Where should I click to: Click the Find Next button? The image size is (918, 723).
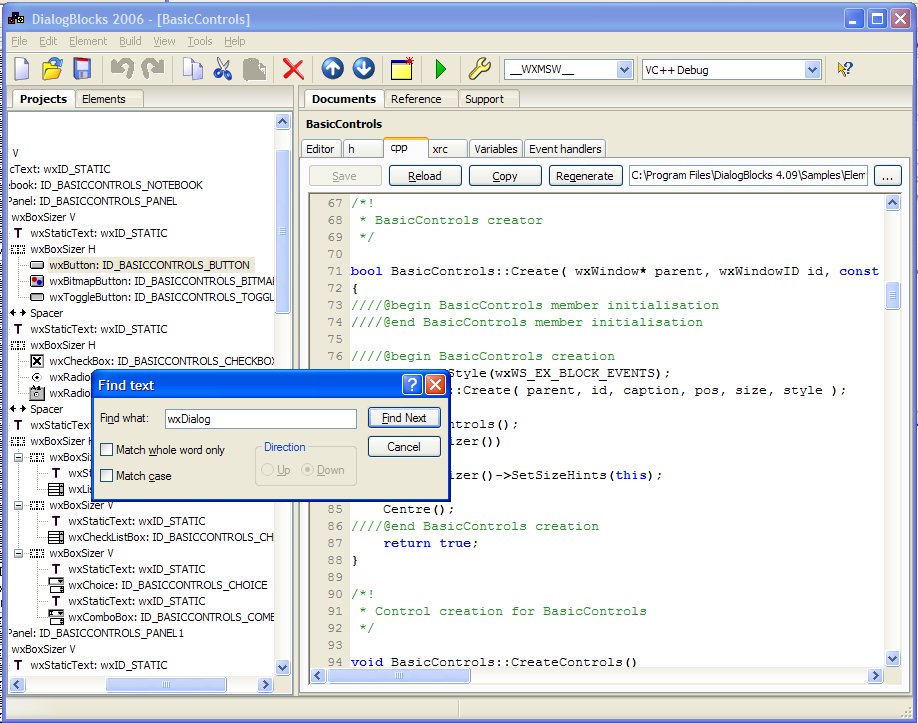[x=404, y=417]
